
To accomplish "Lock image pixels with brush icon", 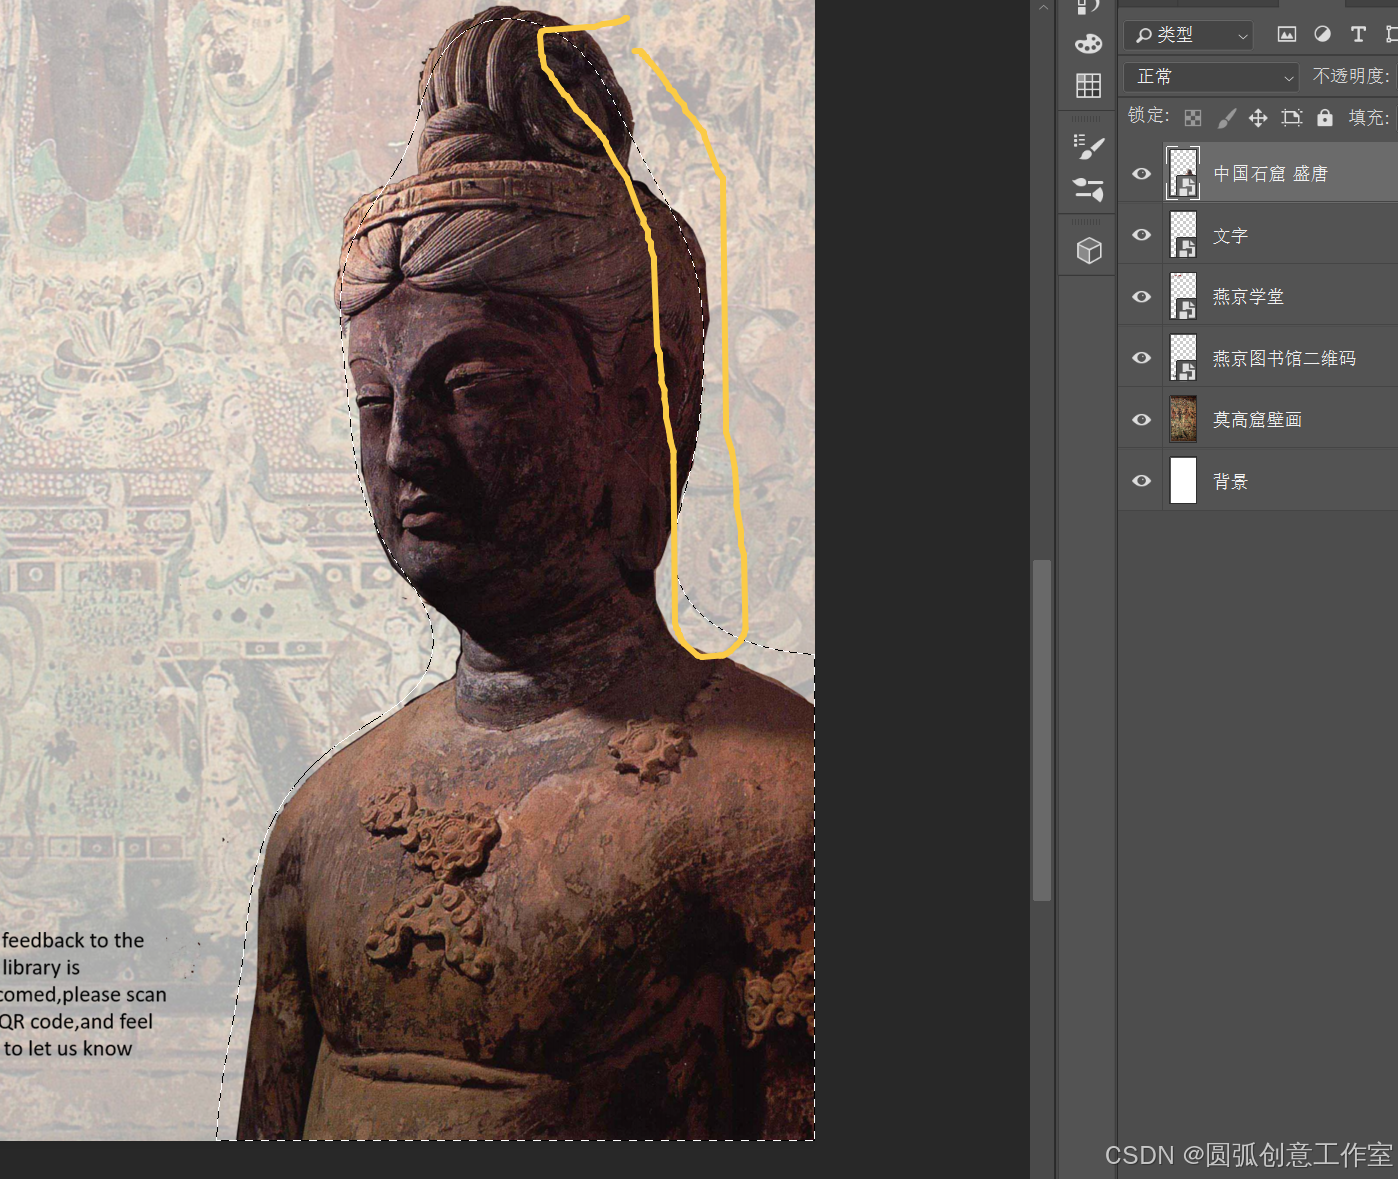I will pyautogui.click(x=1226, y=118).
